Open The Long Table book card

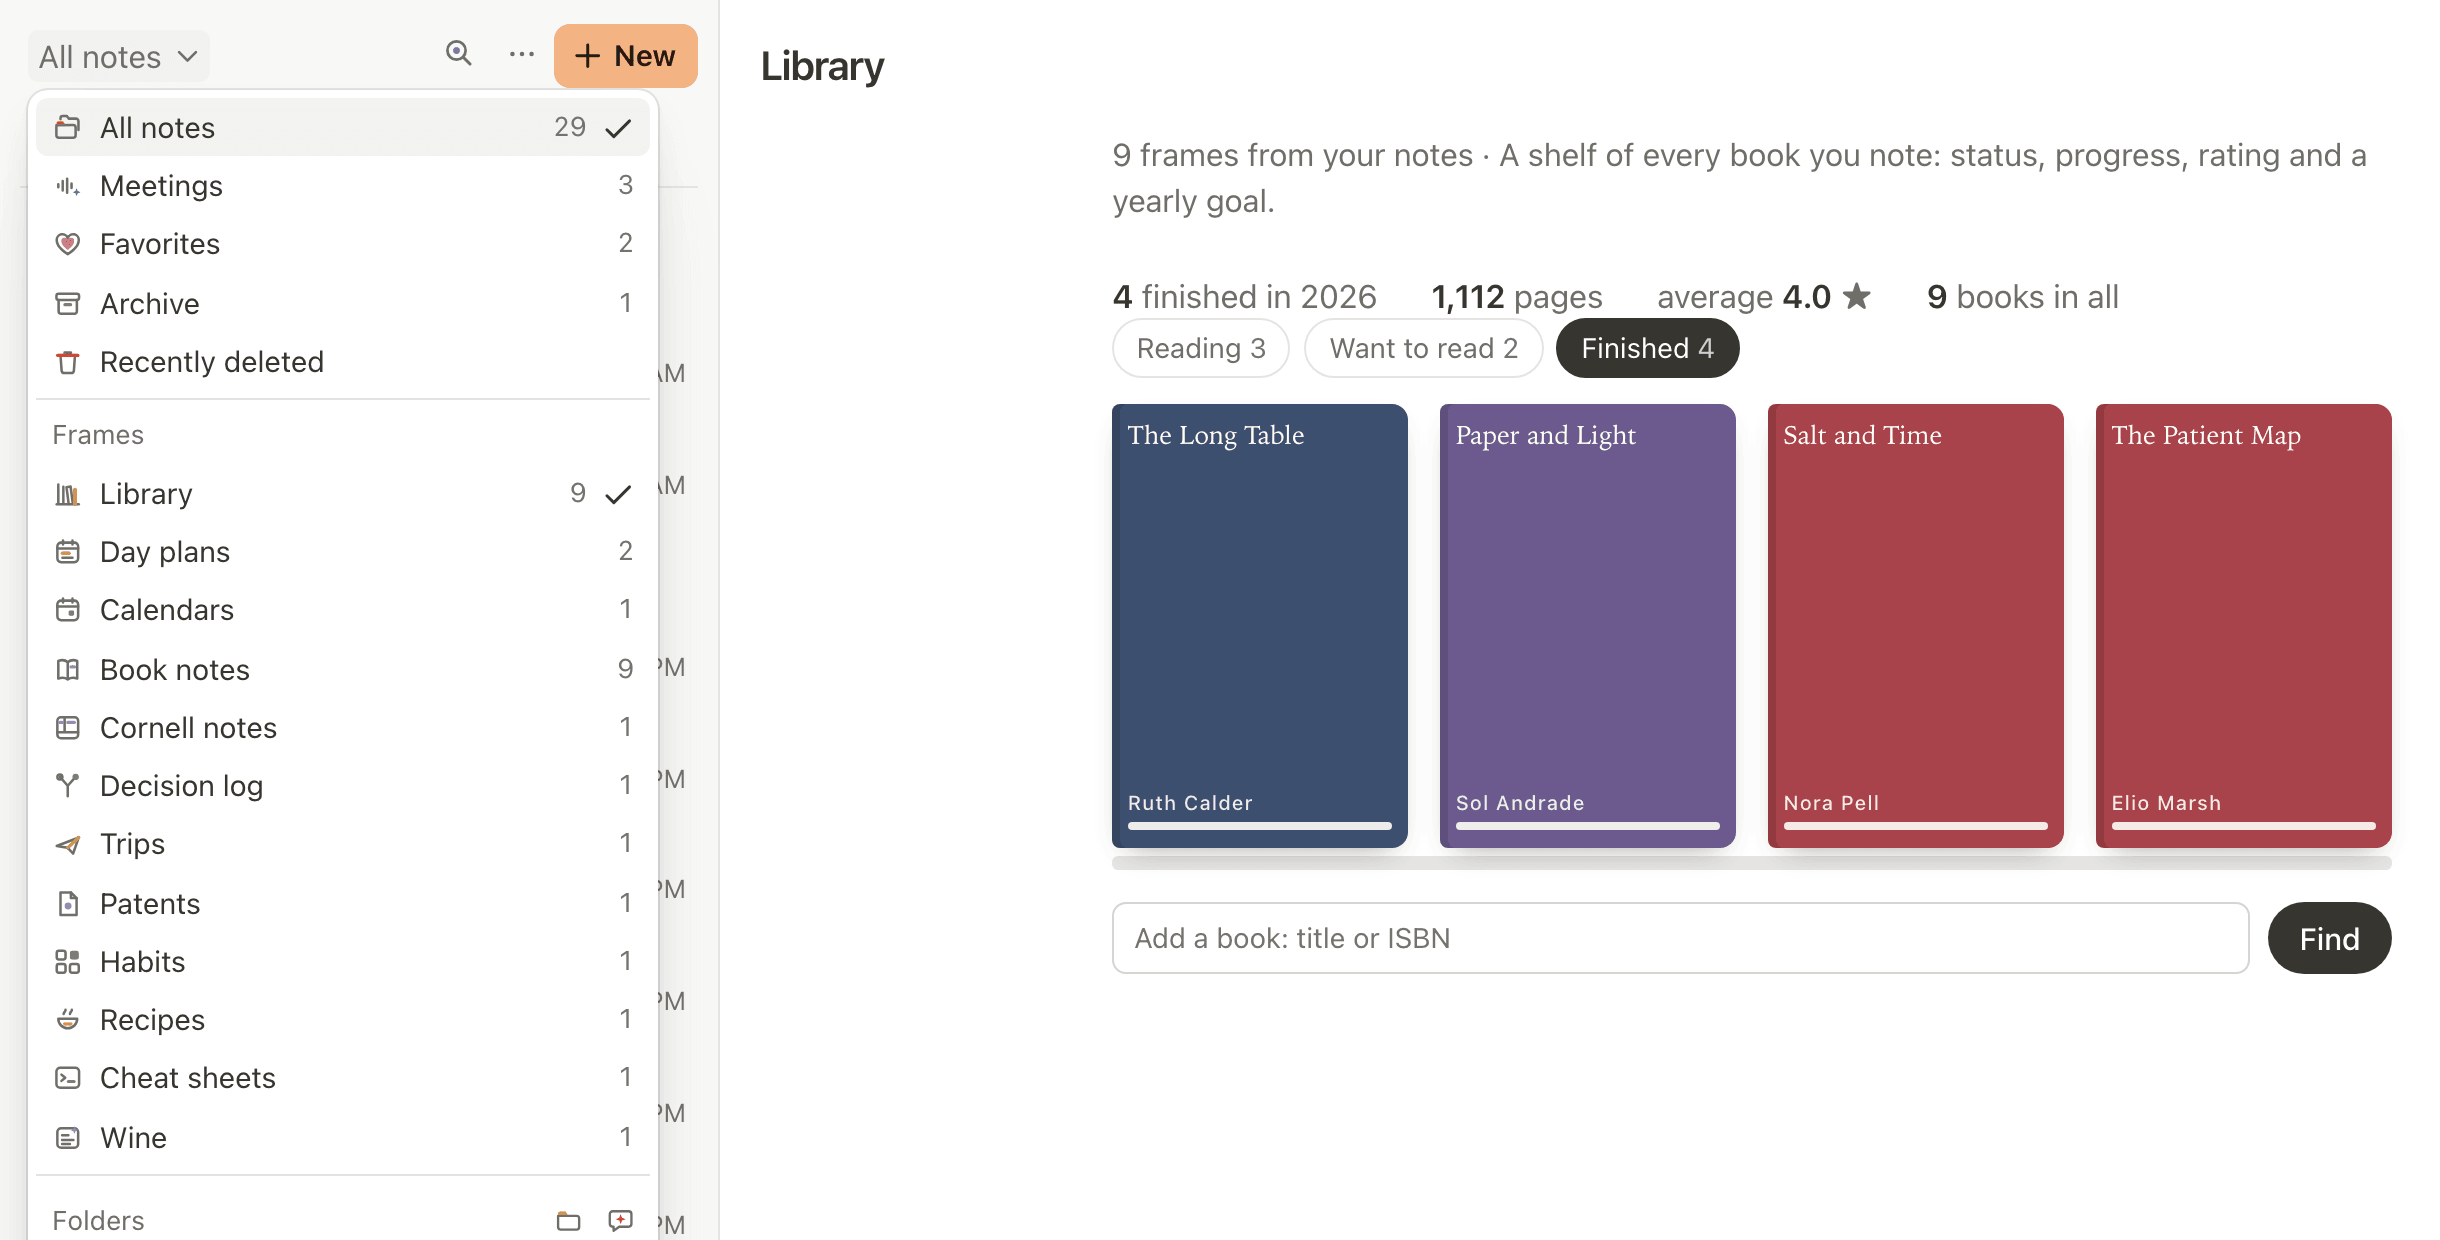(1260, 626)
